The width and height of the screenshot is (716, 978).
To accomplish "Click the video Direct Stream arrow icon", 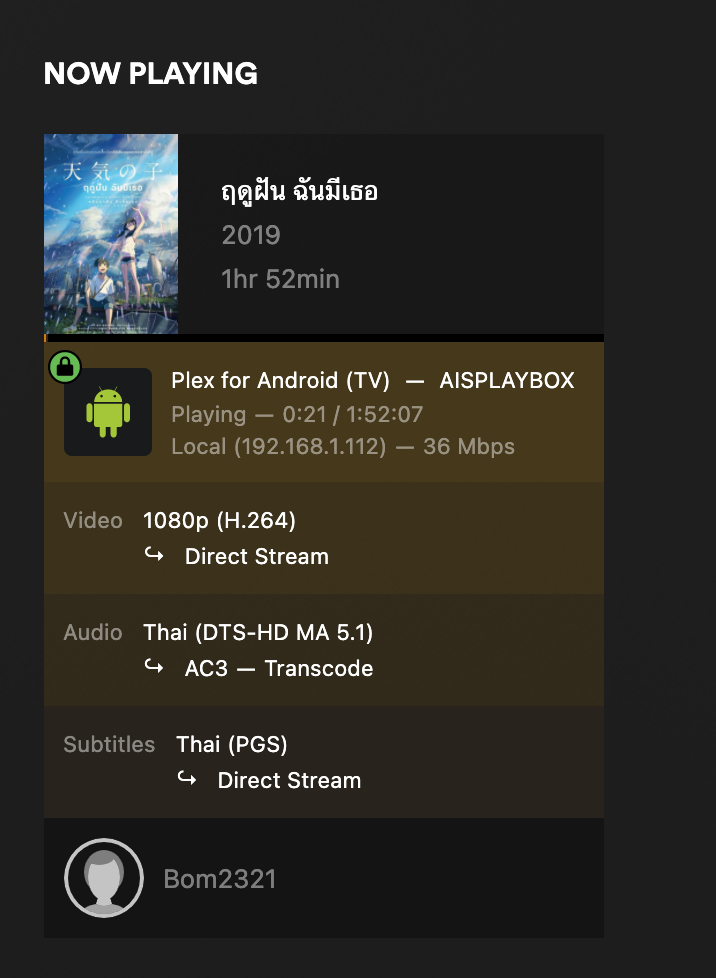I will (x=154, y=555).
